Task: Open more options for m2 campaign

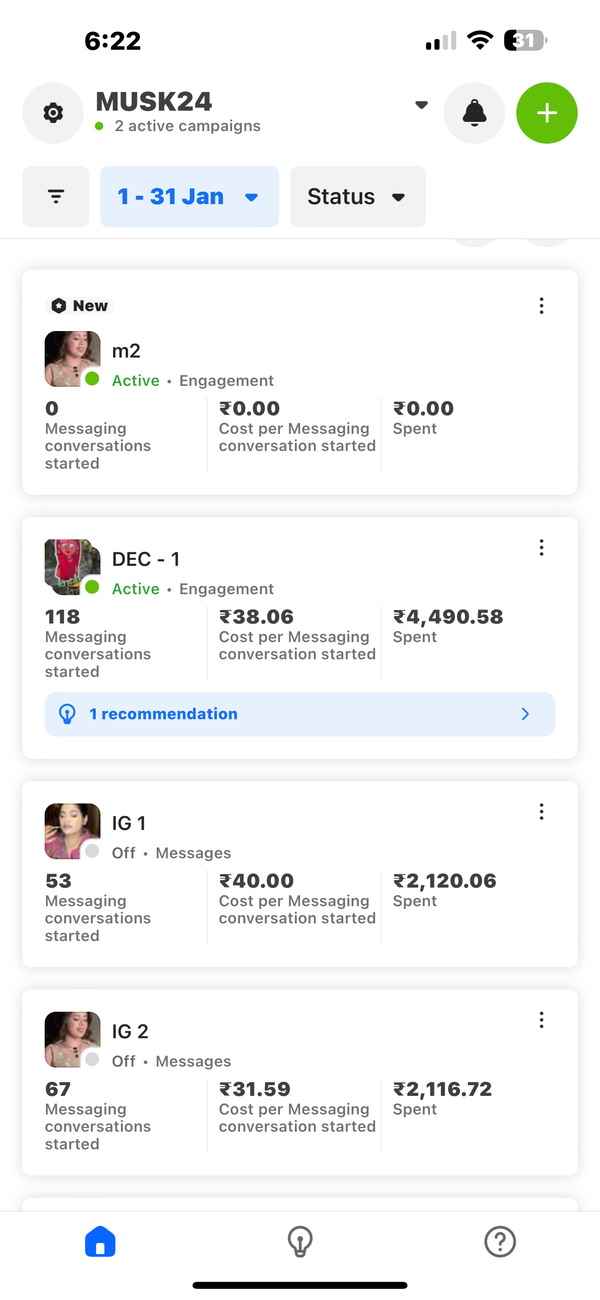Action: (x=541, y=306)
